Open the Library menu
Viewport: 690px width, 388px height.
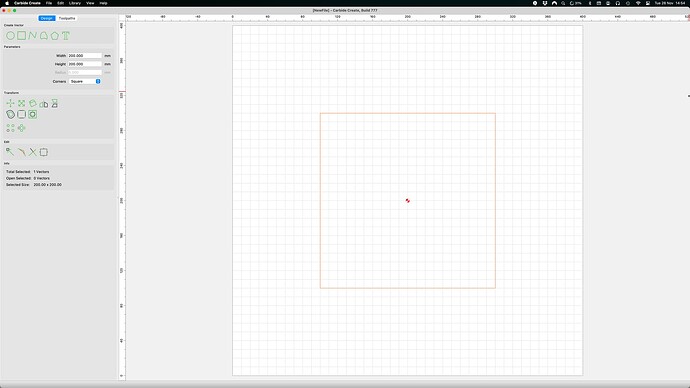click(75, 3)
